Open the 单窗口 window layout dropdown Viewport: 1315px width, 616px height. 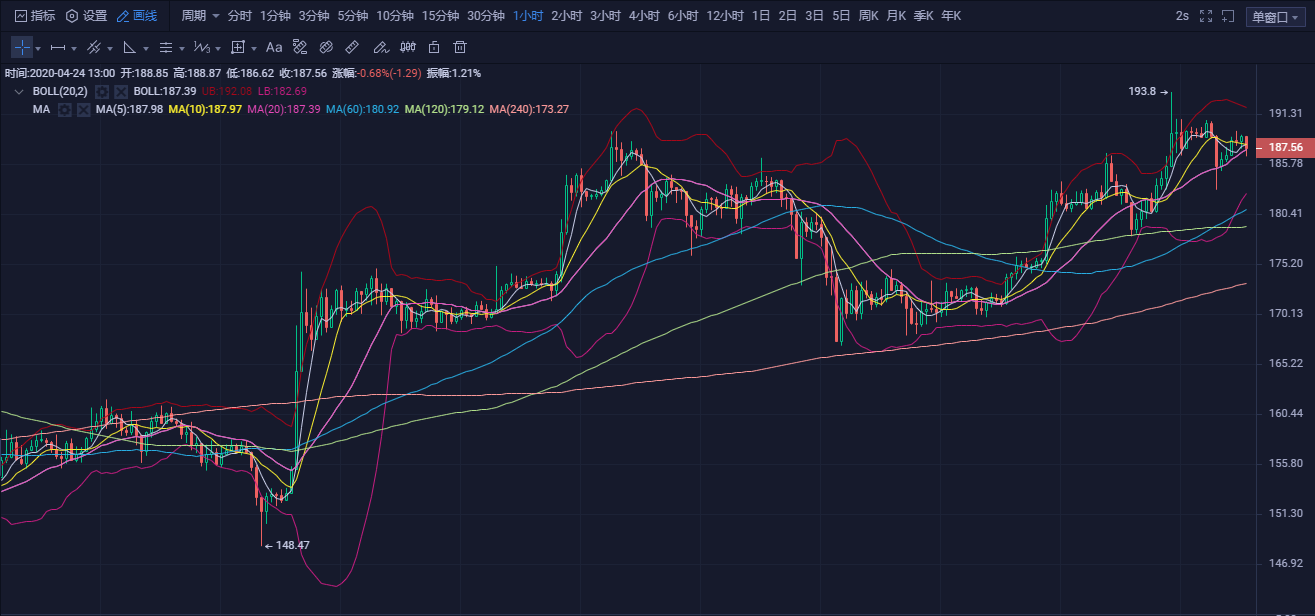click(x=1276, y=17)
